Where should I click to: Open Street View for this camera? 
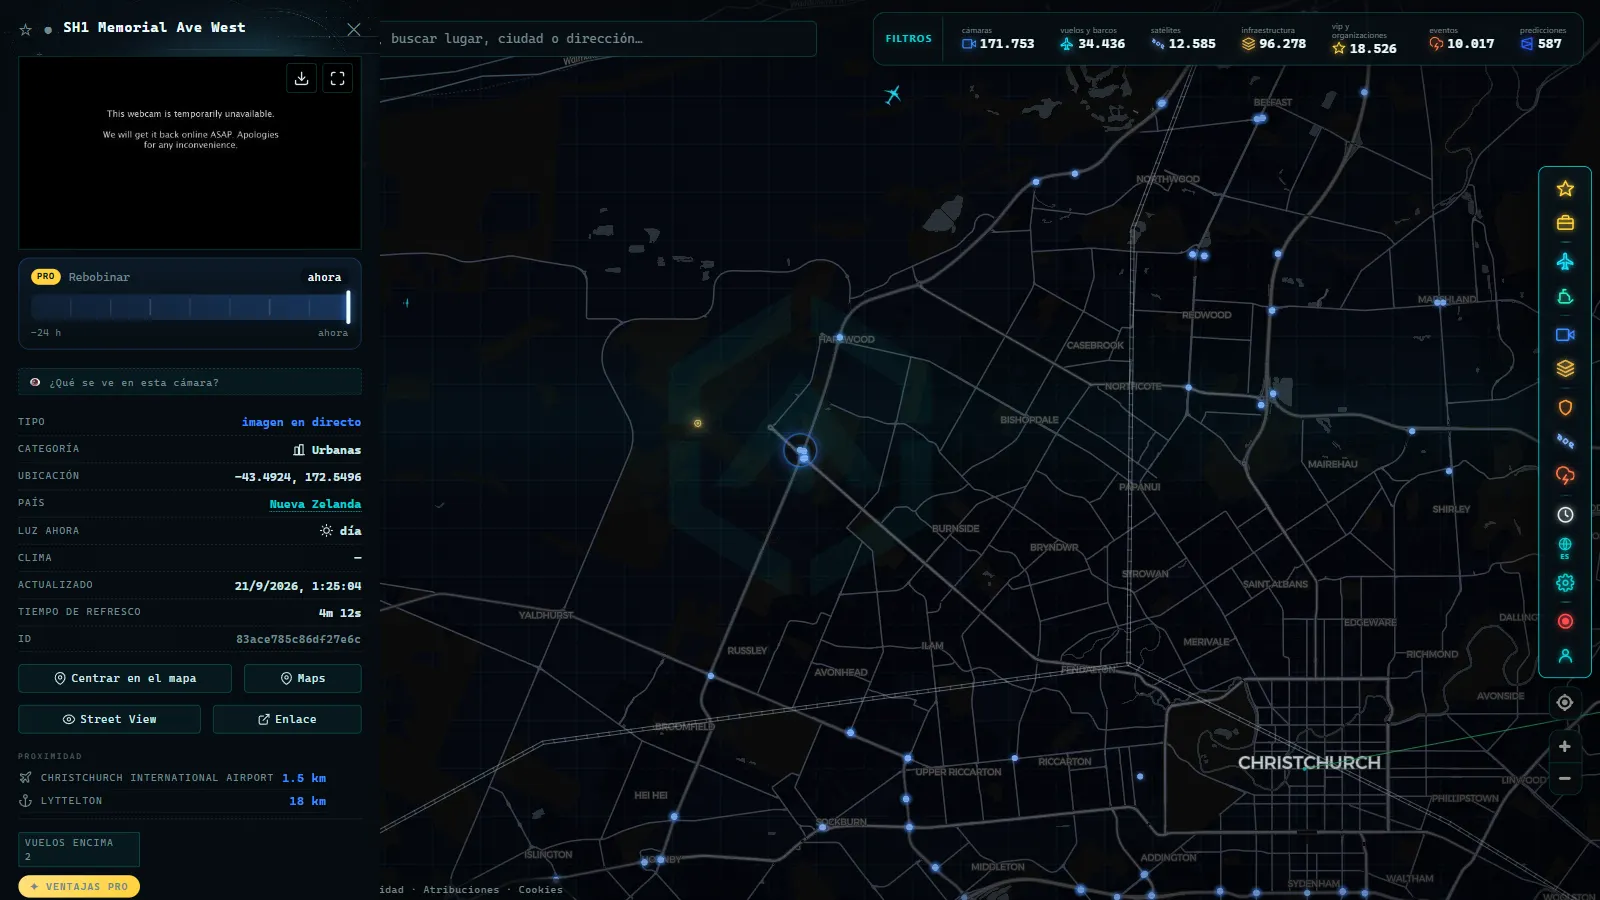tap(109, 719)
